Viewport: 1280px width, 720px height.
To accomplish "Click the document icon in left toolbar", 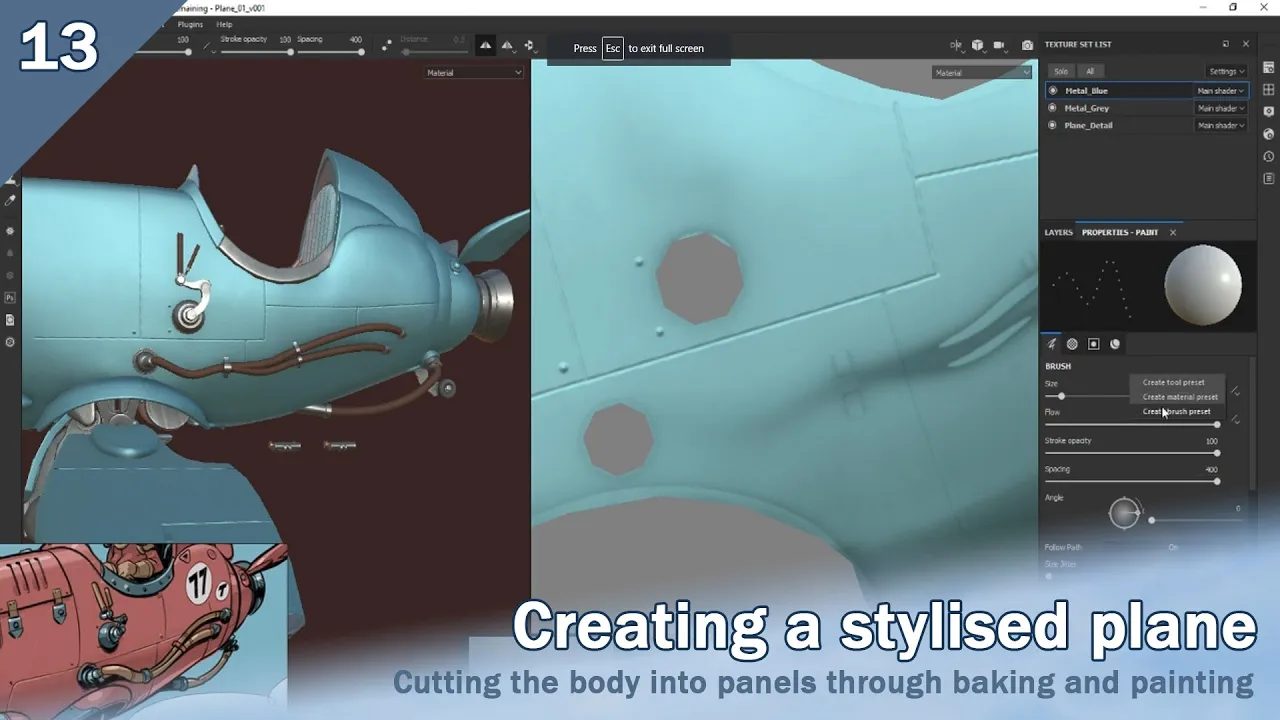I will pyautogui.click(x=10, y=320).
